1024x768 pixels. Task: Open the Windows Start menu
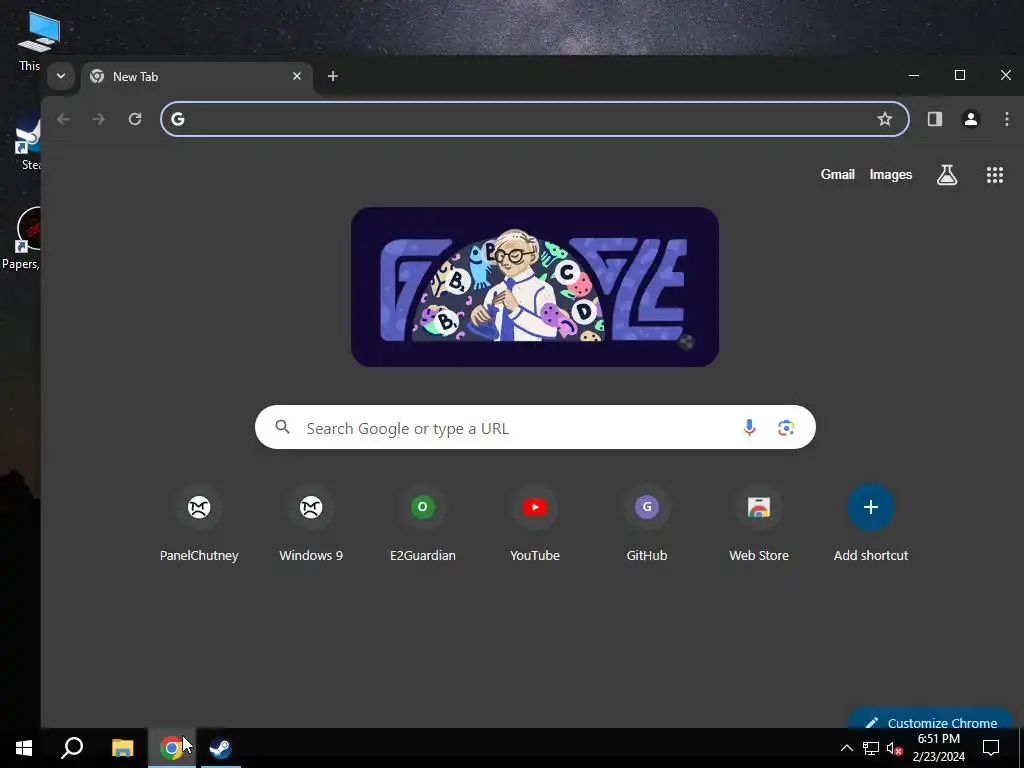[24, 748]
